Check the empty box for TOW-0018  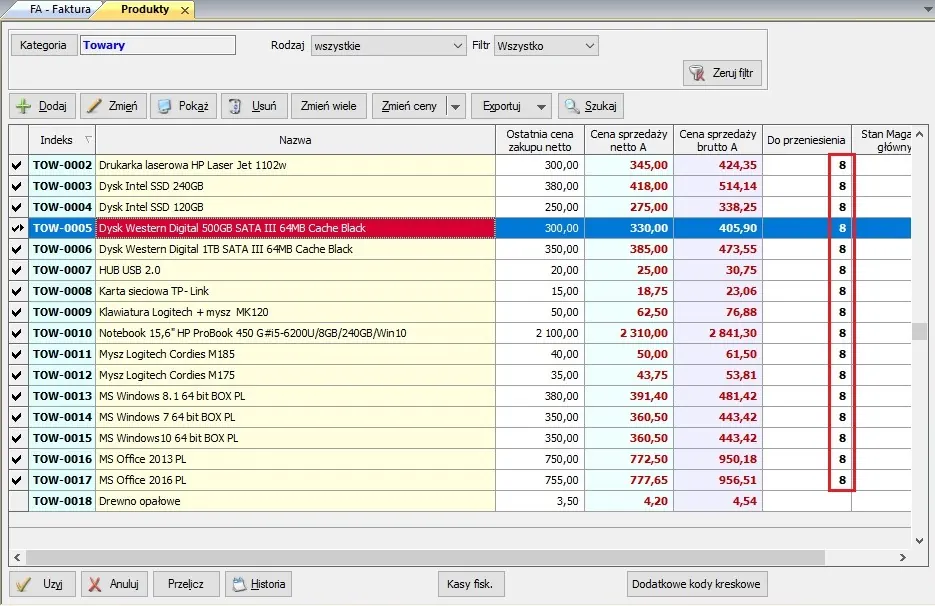[x=18, y=501]
